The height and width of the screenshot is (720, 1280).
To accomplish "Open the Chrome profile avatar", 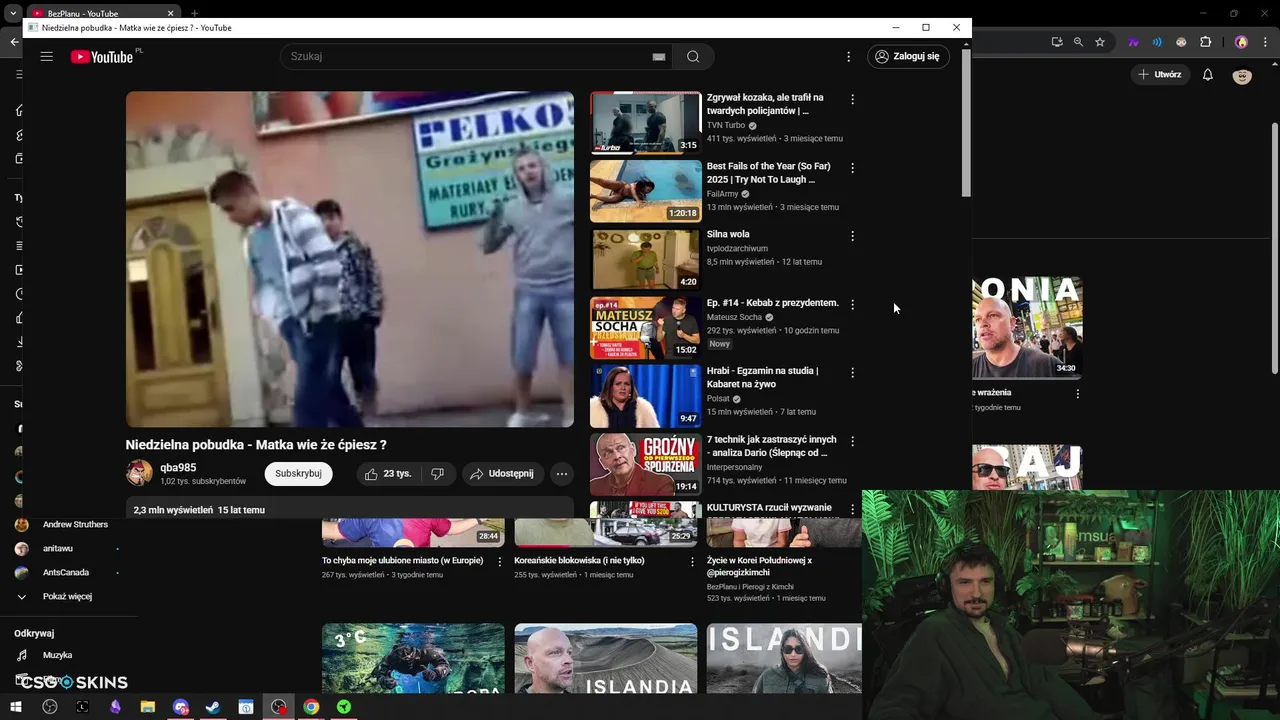I will 1241,42.
